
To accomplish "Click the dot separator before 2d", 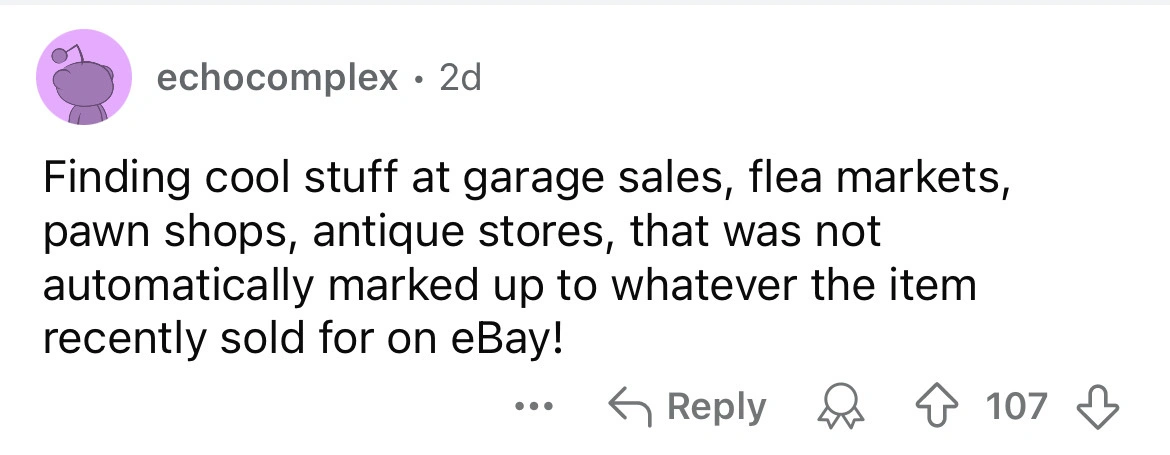I will pos(420,78).
